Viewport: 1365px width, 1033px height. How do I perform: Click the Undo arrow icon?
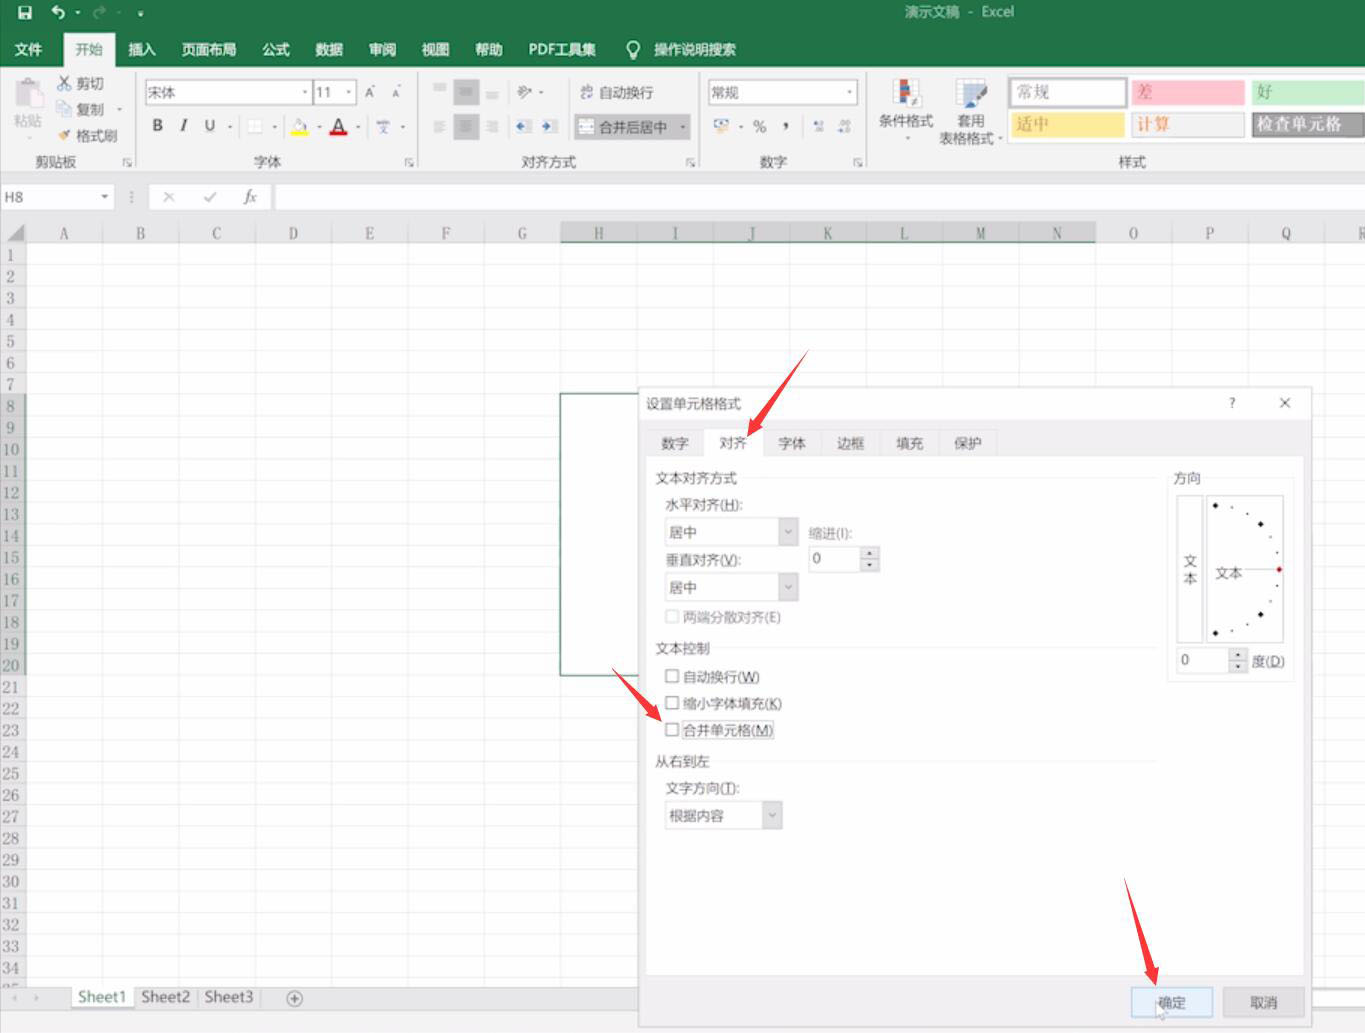(x=58, y=13)
